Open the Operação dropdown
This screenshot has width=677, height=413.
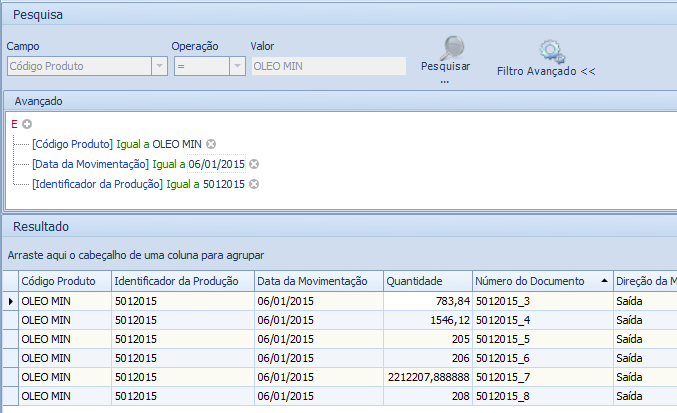pyautogui.click(x=237, y=66)
